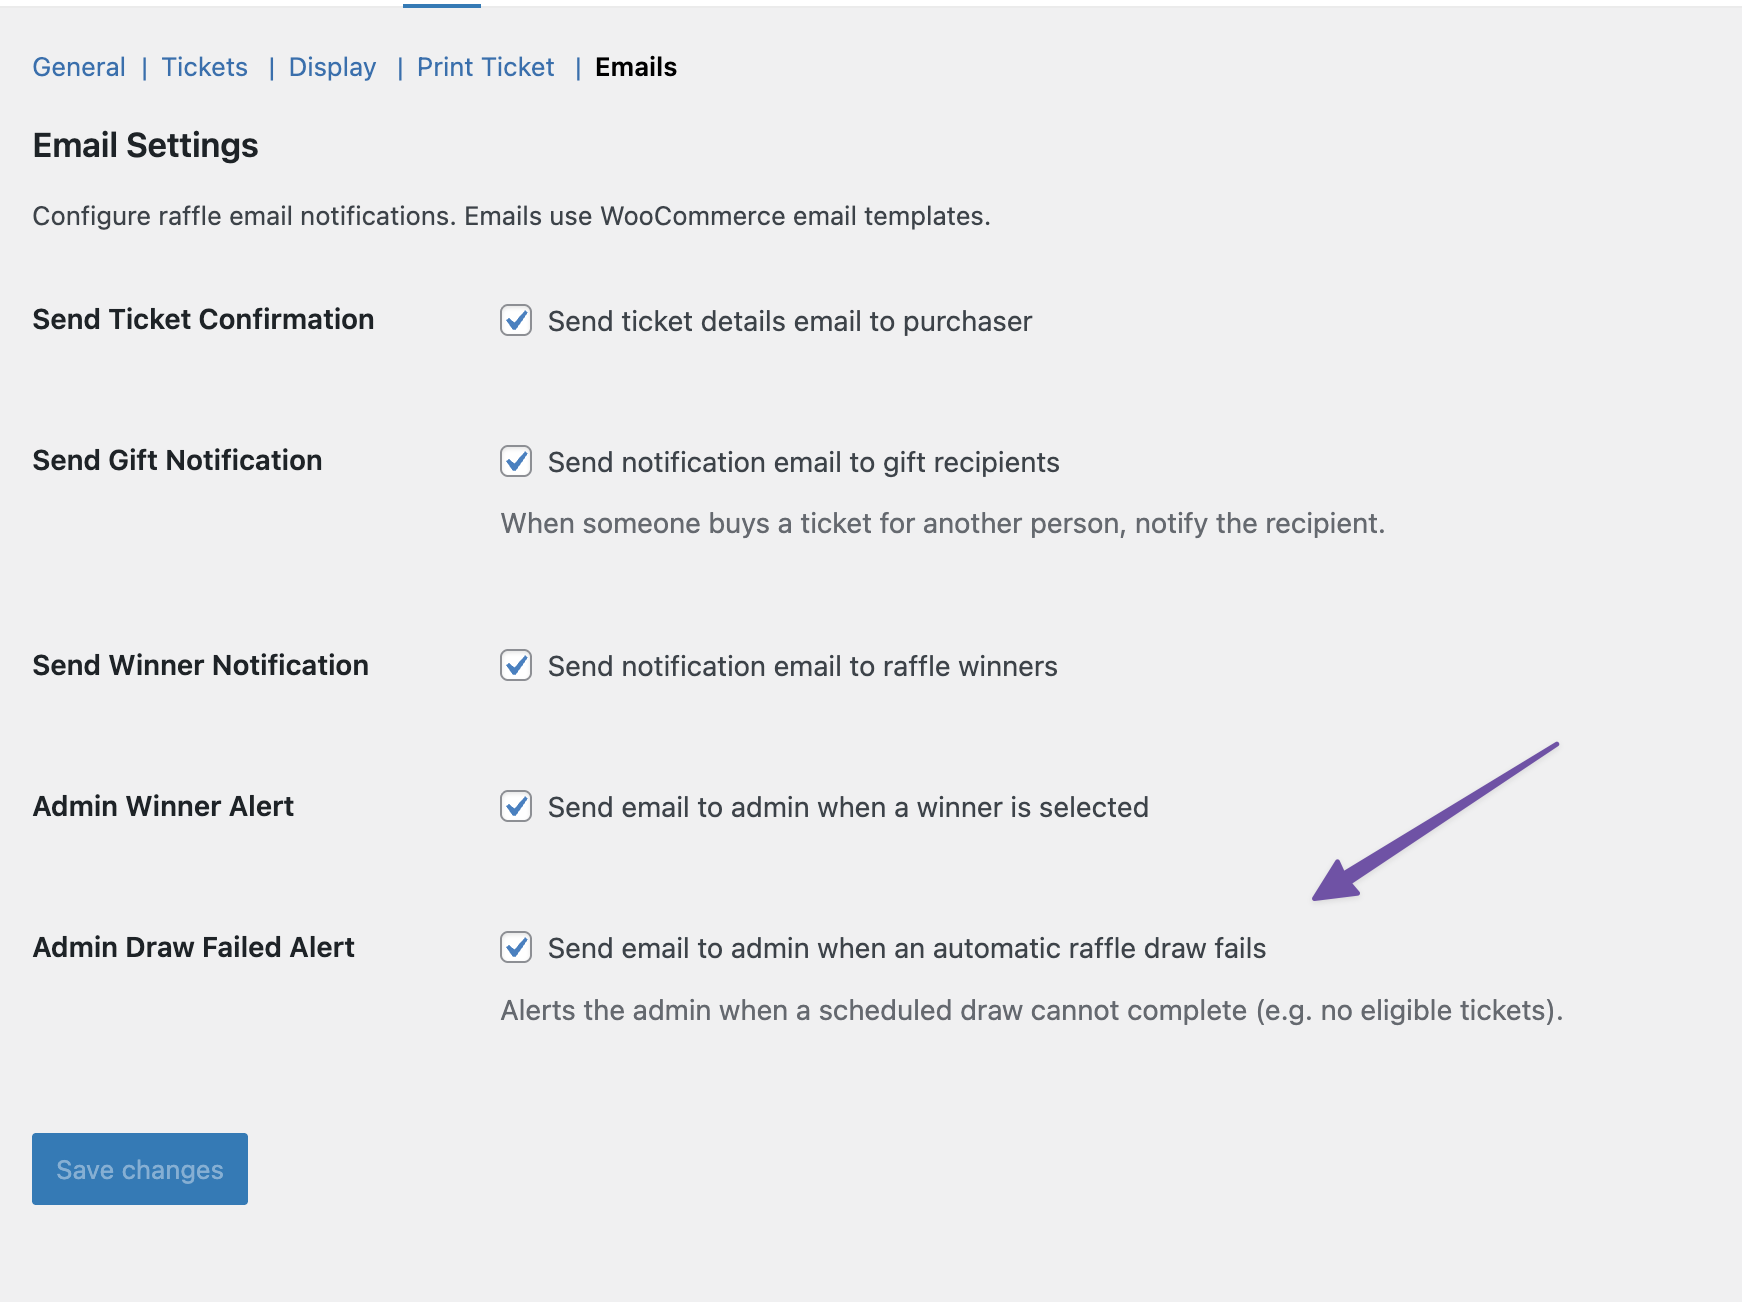Disable the Admin Winner Alert checkbox
Viewport: 1742px width, 1302px height.
[515, 807]
